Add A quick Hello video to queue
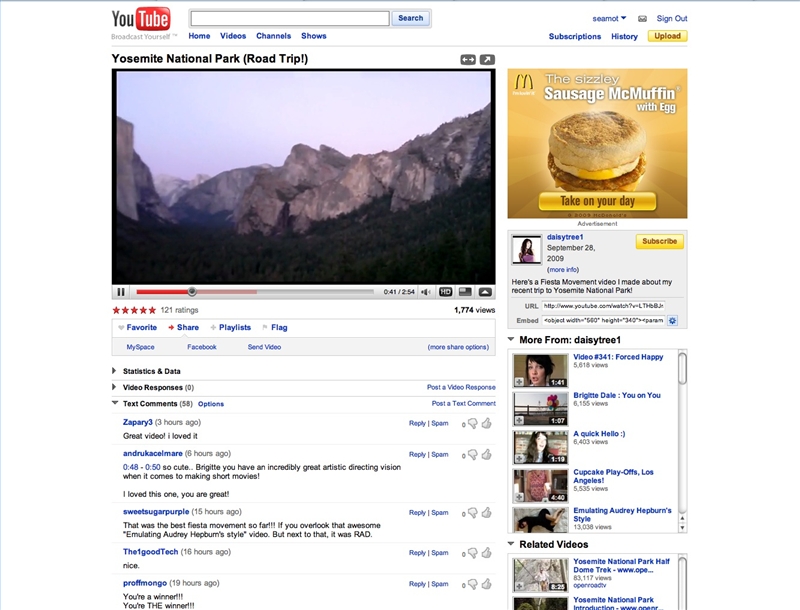800x610 pixels. 519,459
